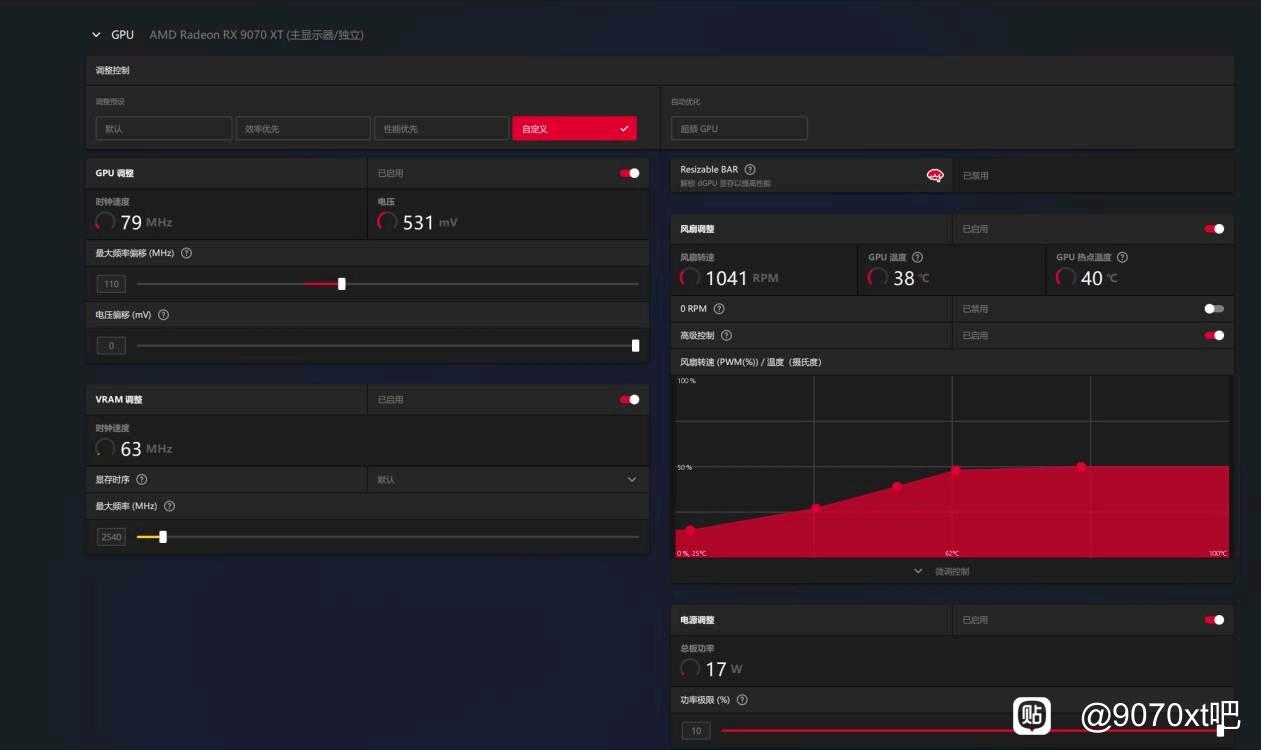Screen dimensions: 1261x750
Task: Click the 0 voltage offset value box
Action: click(111, 346)
